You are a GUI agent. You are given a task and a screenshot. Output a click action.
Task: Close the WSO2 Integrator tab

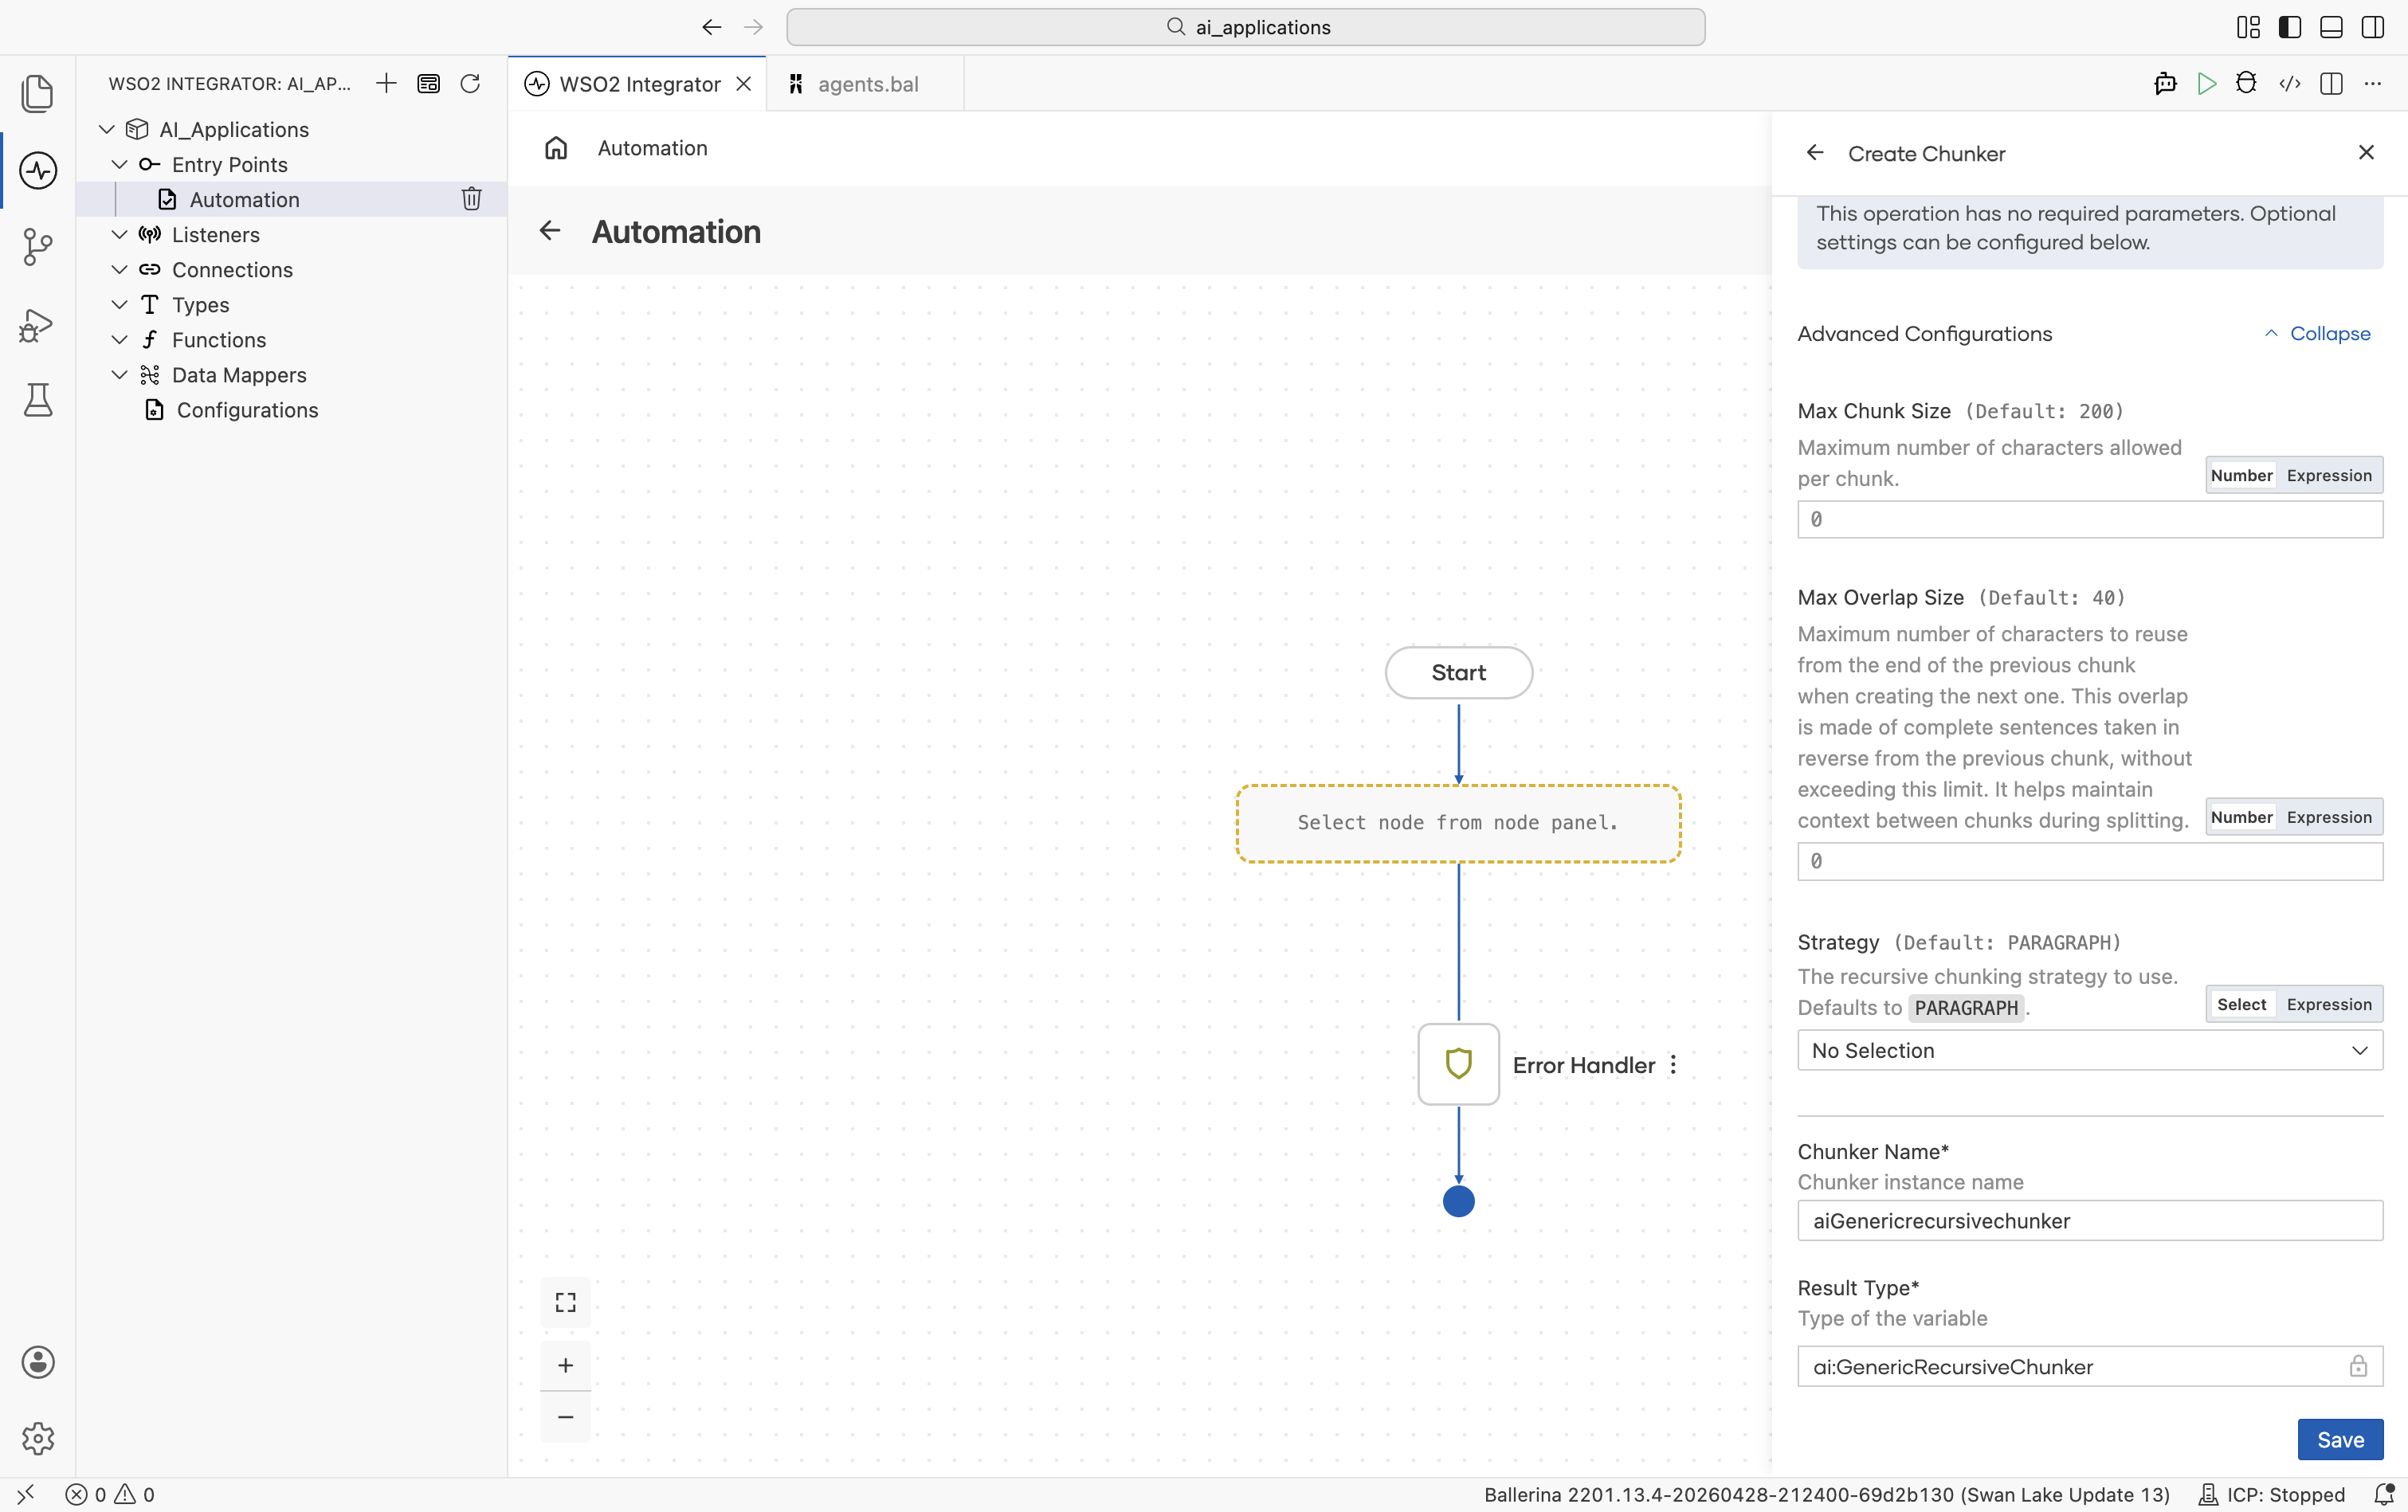pos(743,84)
